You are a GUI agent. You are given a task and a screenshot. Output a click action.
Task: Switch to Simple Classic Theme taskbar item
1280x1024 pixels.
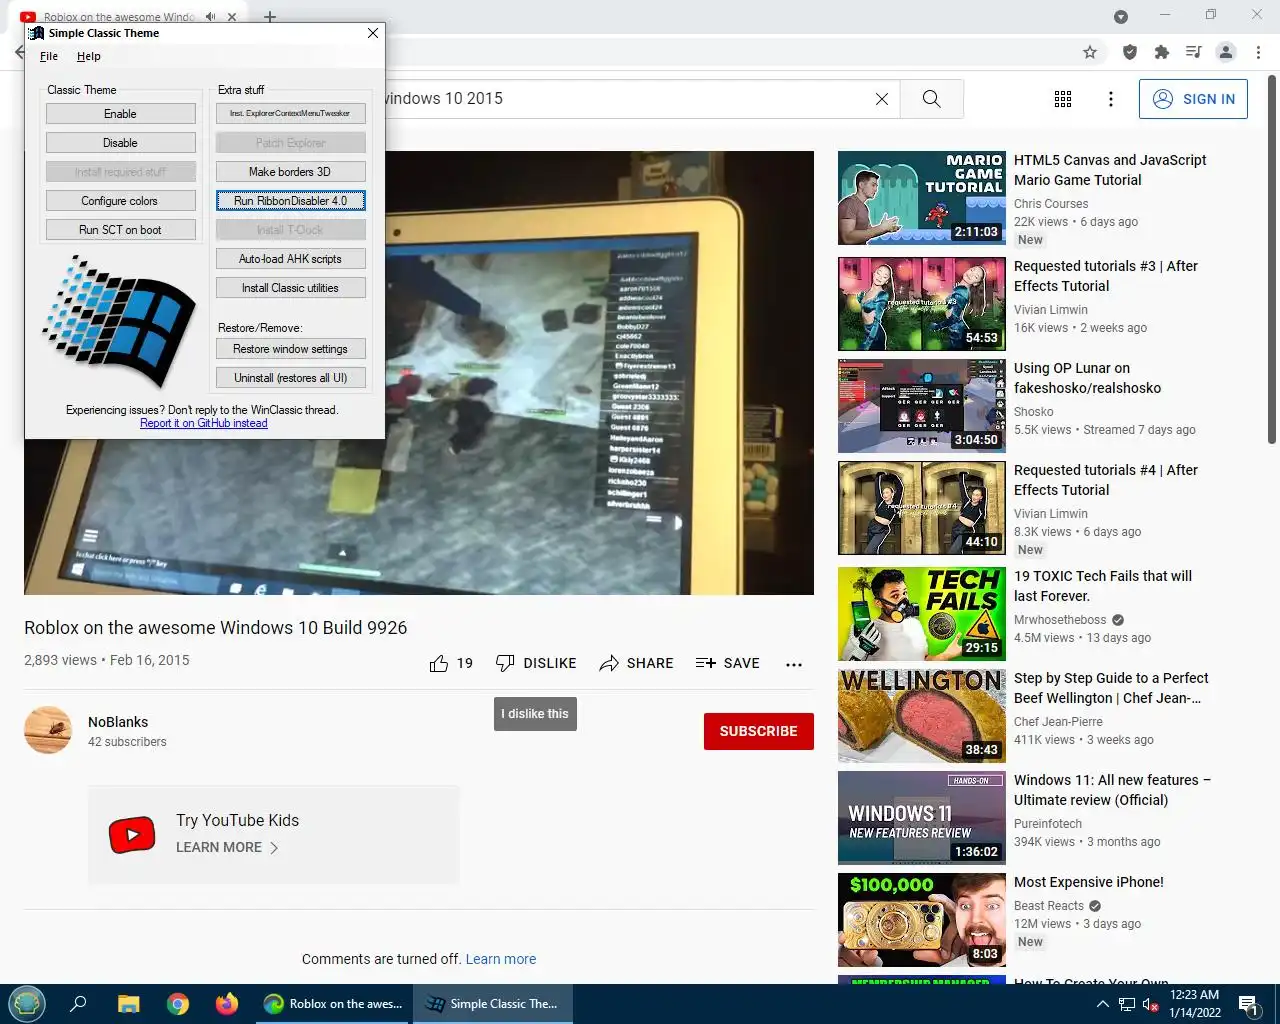pyautogui.click(x=493, y=1004)
